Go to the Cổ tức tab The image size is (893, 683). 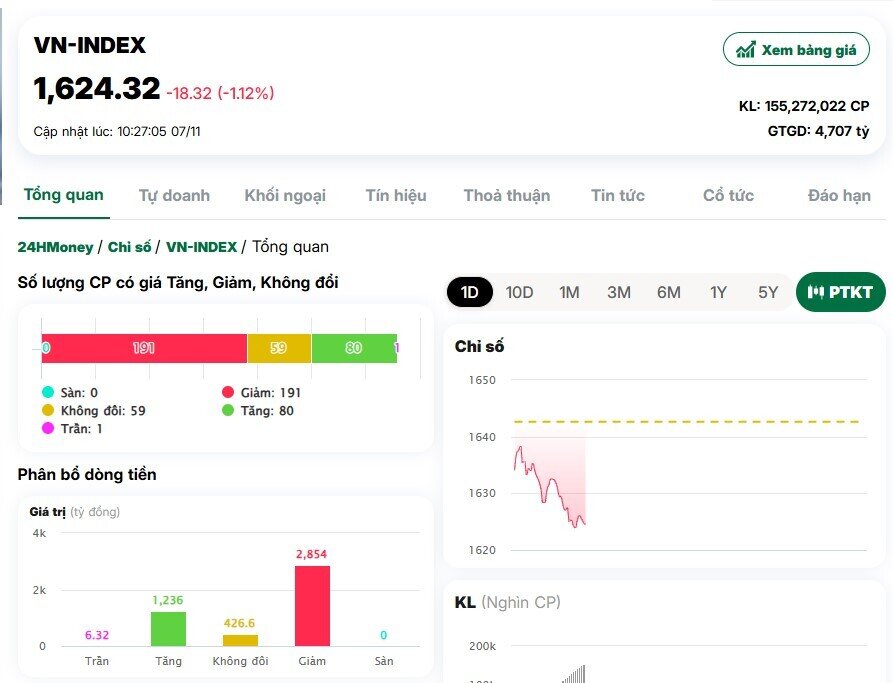728,195
